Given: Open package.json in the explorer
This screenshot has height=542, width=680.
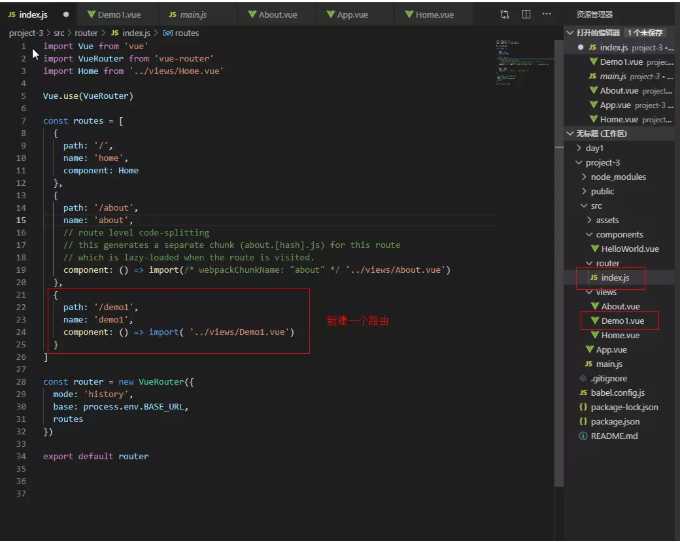Looking at the screenshot, I should point(615,421).
